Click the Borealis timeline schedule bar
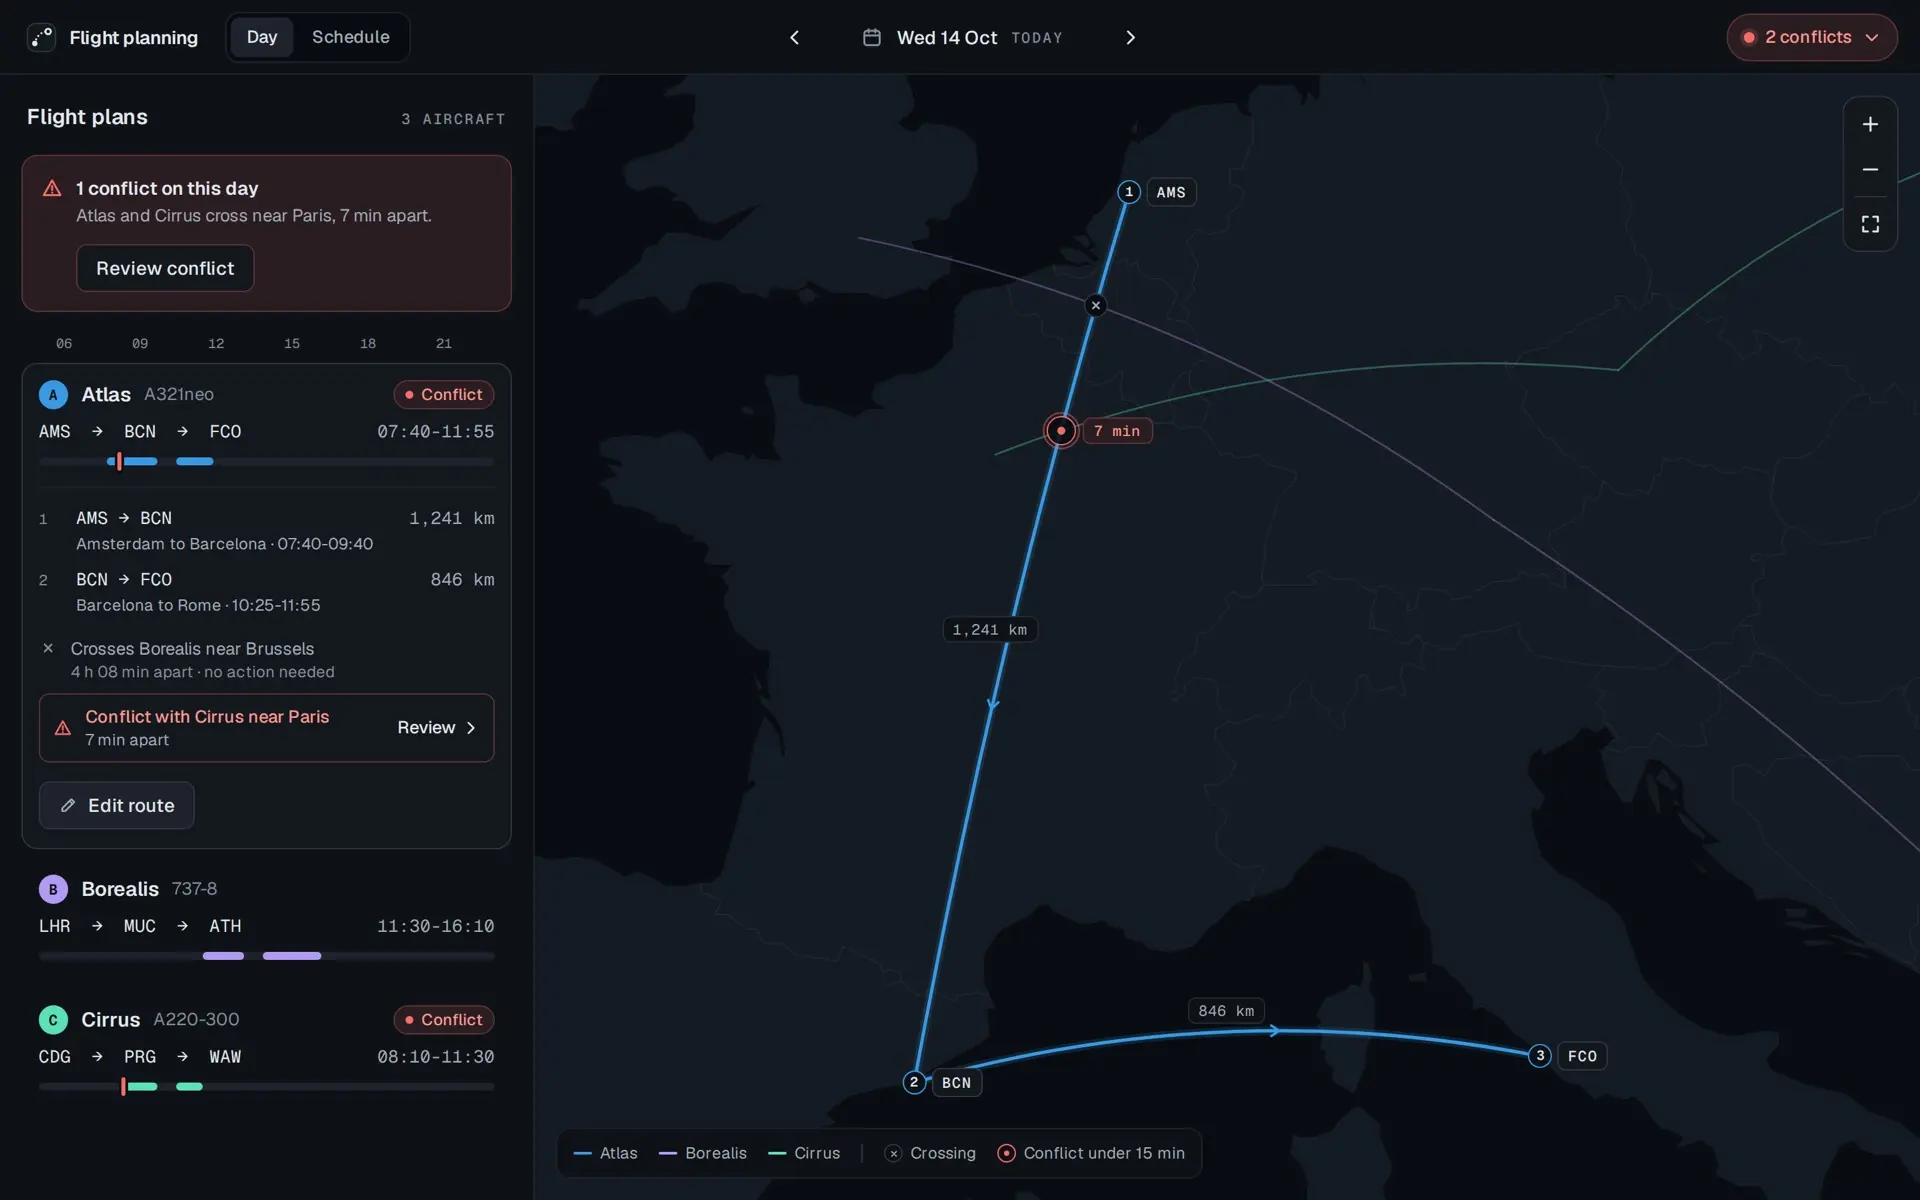The image size is (1920, 1200). 266,956
